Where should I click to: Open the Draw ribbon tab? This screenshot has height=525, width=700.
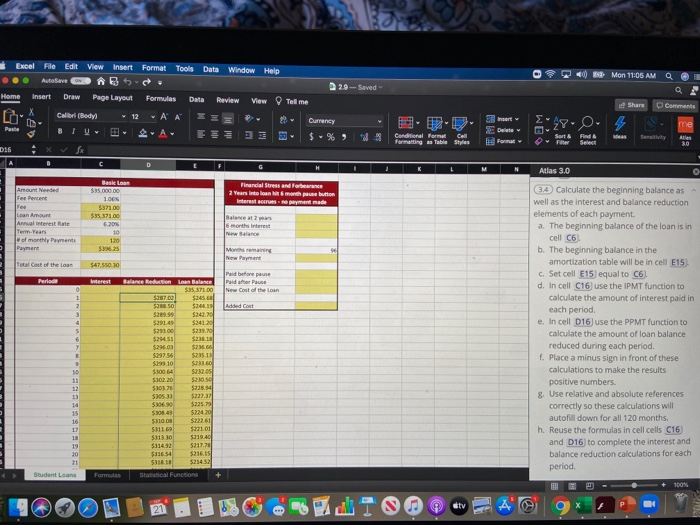tap(71, 96)
